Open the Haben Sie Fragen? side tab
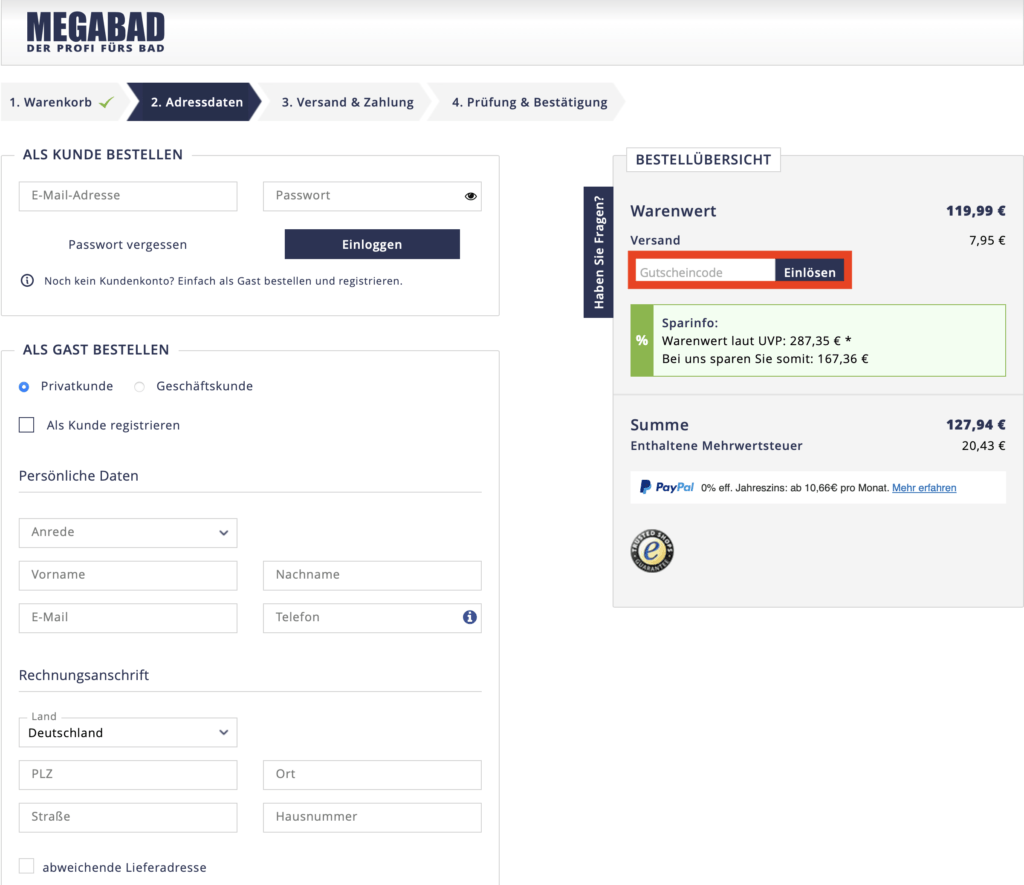 tap(598, 252)
